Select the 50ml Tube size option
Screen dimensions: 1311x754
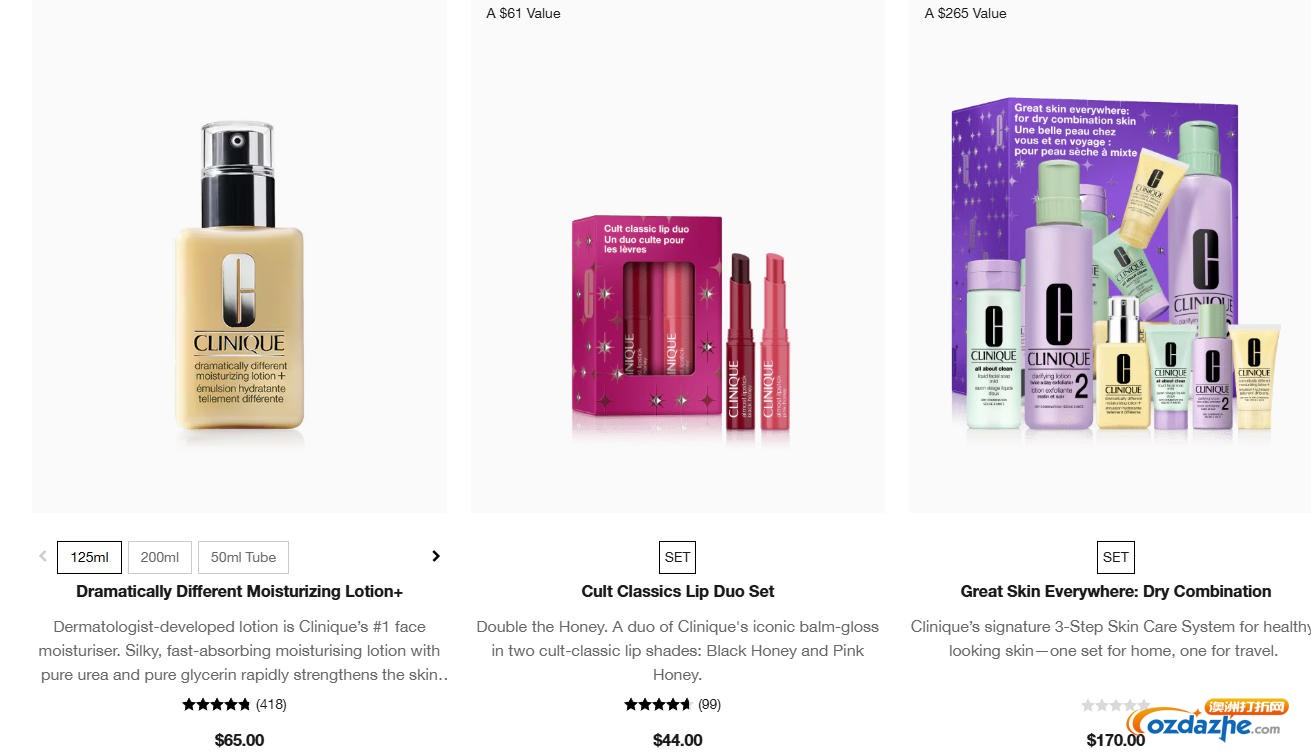point(243,557)
